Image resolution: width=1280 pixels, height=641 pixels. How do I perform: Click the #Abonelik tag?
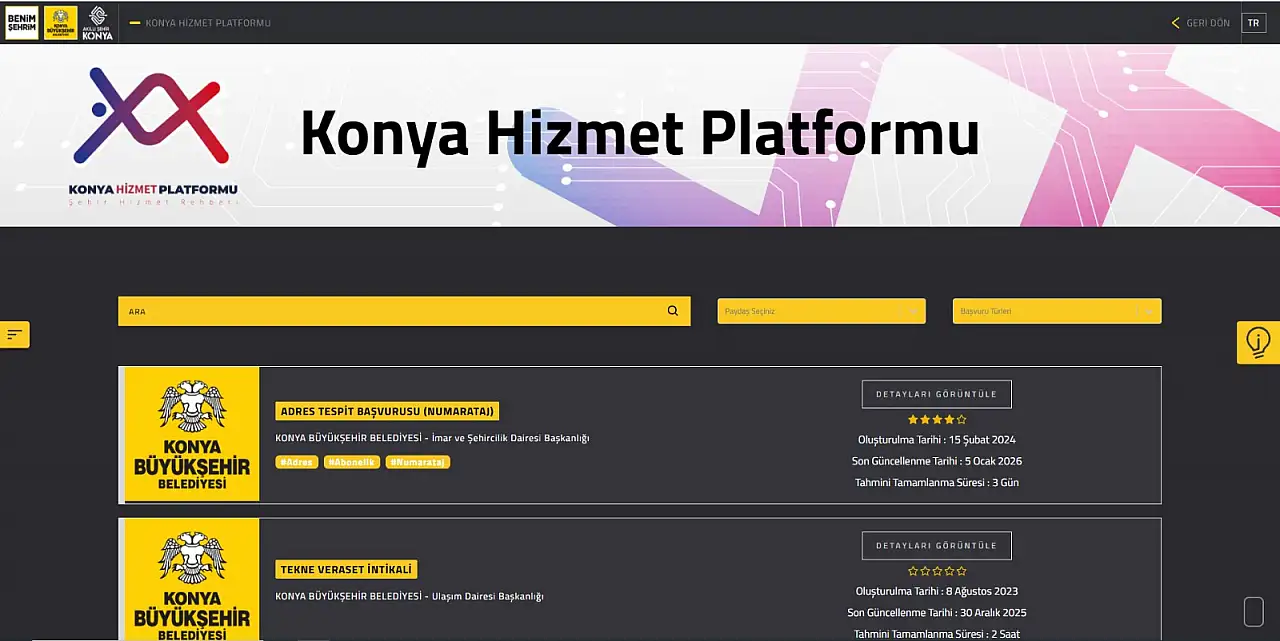(x=351, y=461)
